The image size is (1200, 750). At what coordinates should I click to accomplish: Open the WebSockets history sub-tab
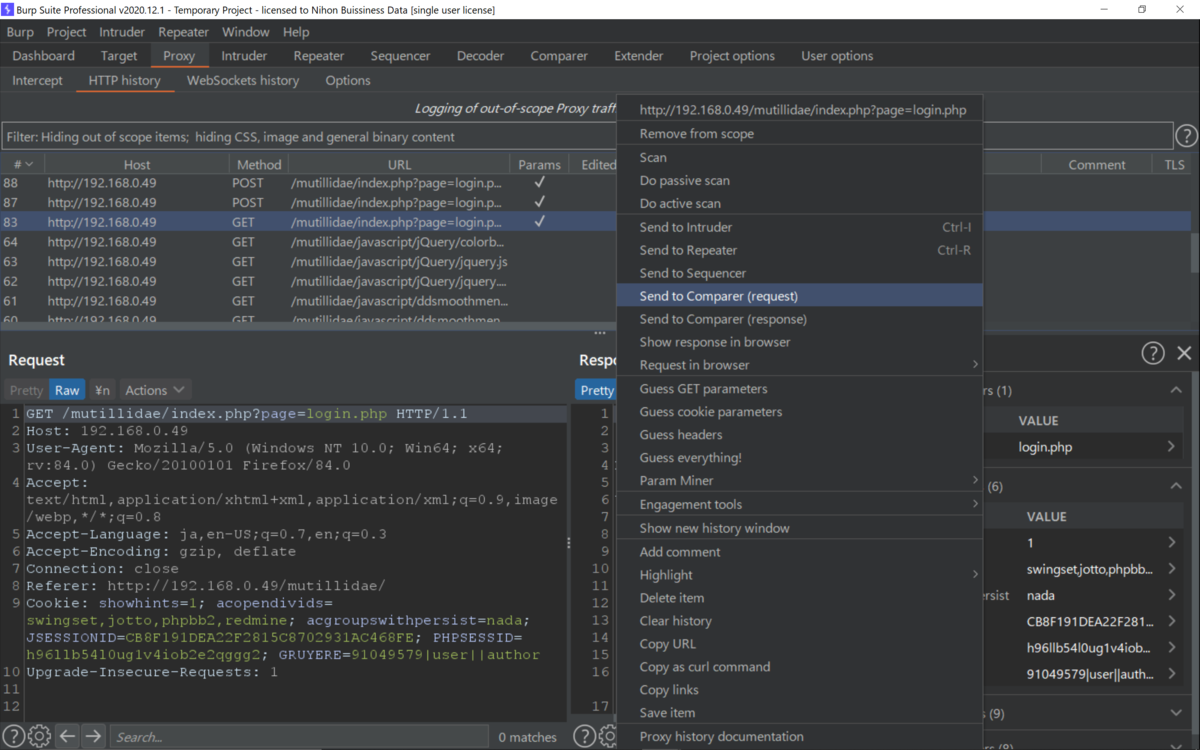243,80
